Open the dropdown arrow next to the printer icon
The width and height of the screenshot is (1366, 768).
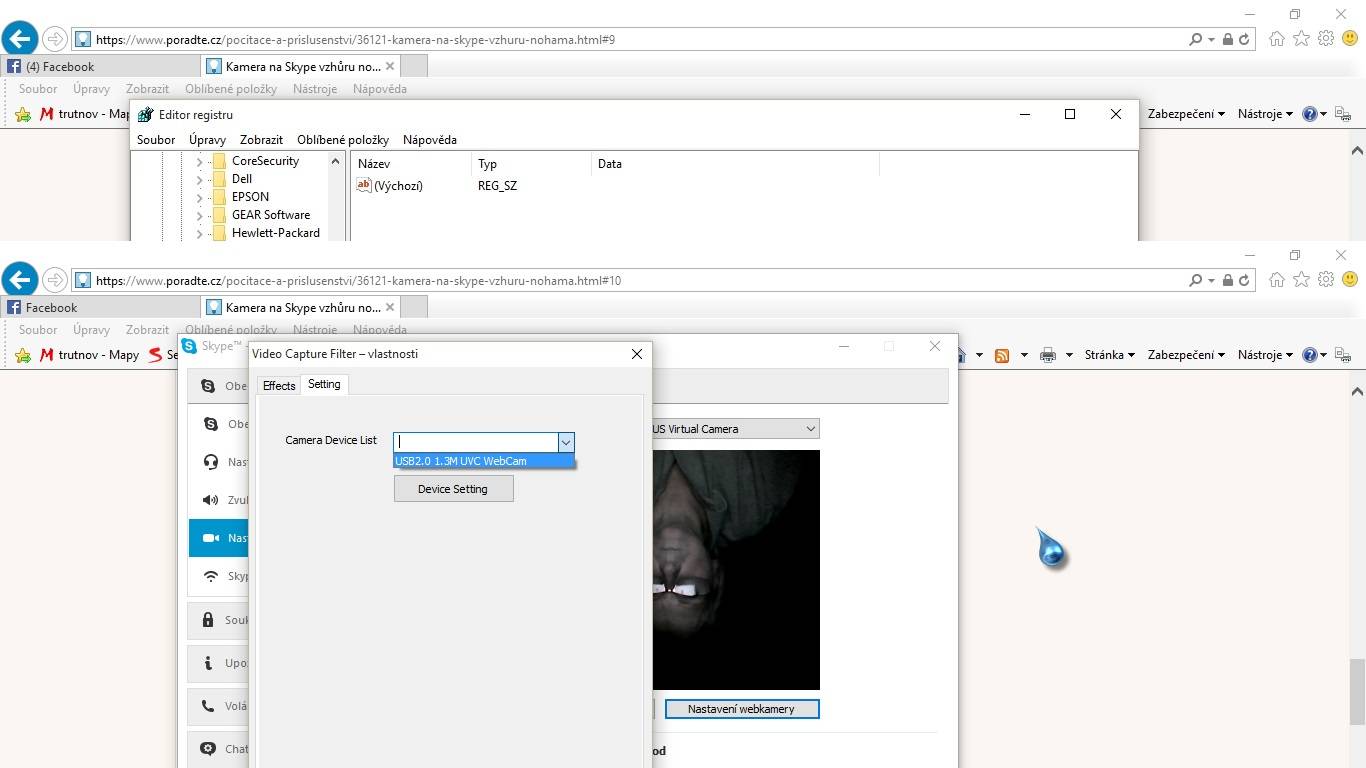1069,355
